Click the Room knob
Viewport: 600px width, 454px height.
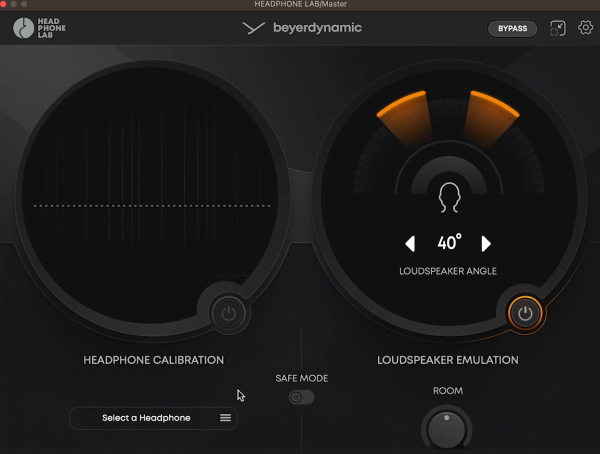pyautogui.click(x=447, y=430)
